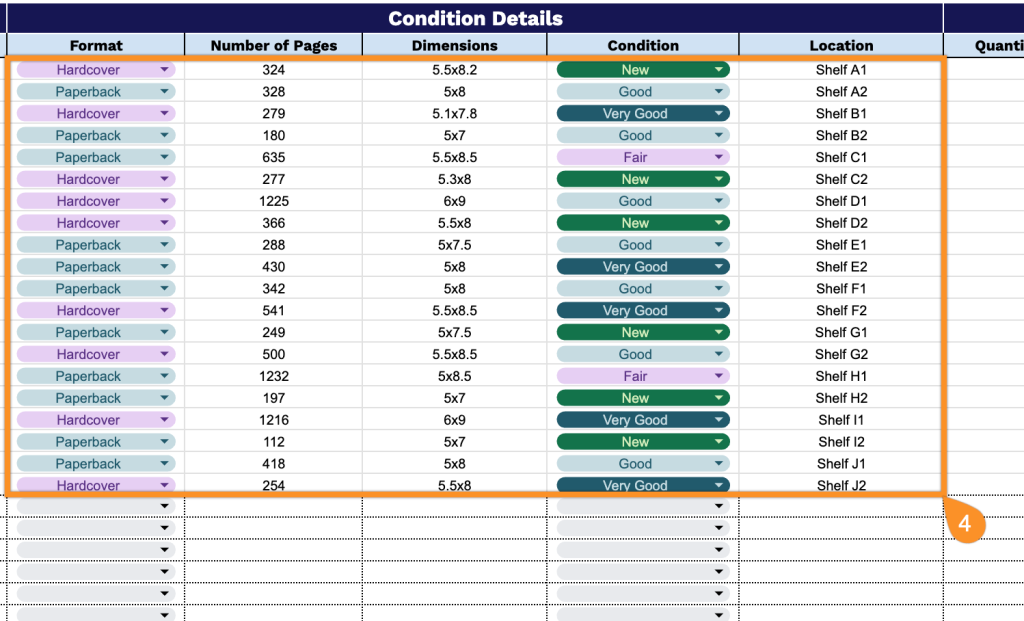Click the Dimensions column header

pyautogui.click(x=454, y=45)
